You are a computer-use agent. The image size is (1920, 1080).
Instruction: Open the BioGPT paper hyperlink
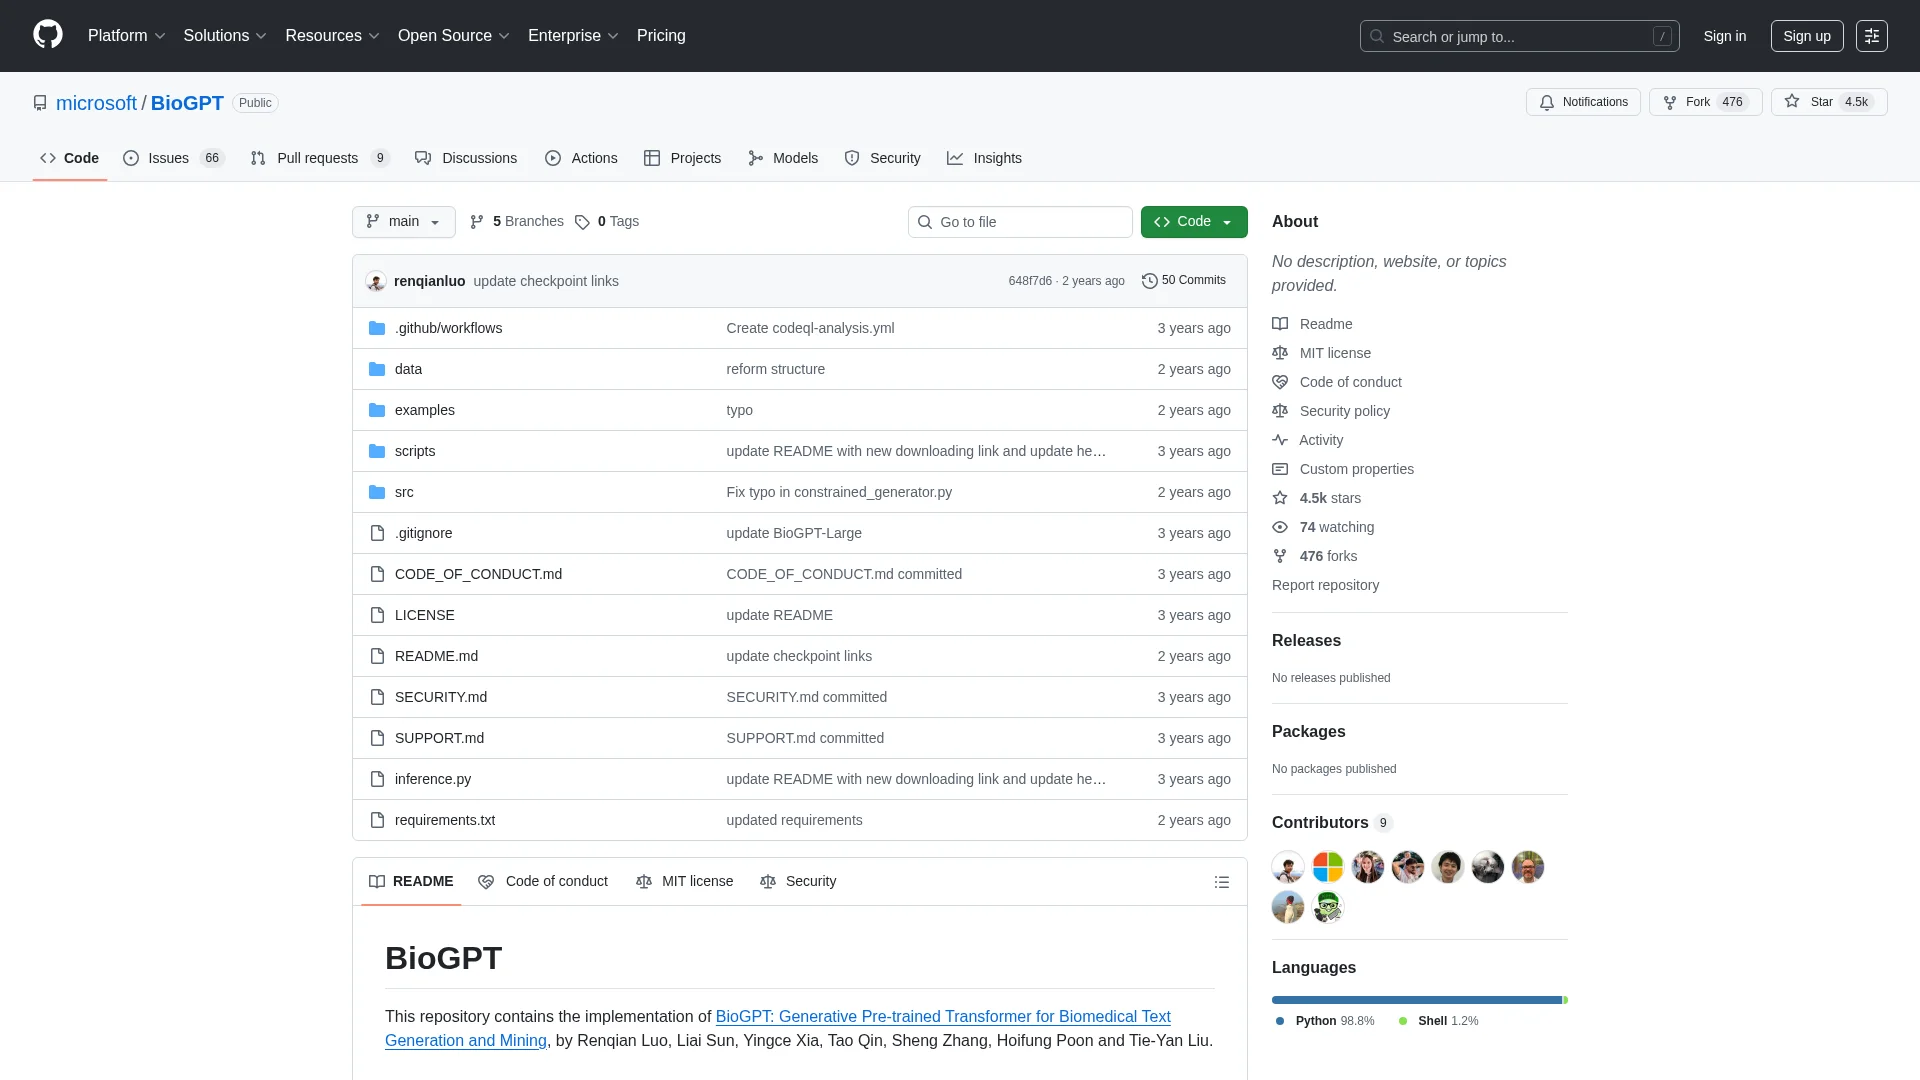pyautogui.click(x=942, y=1017)
